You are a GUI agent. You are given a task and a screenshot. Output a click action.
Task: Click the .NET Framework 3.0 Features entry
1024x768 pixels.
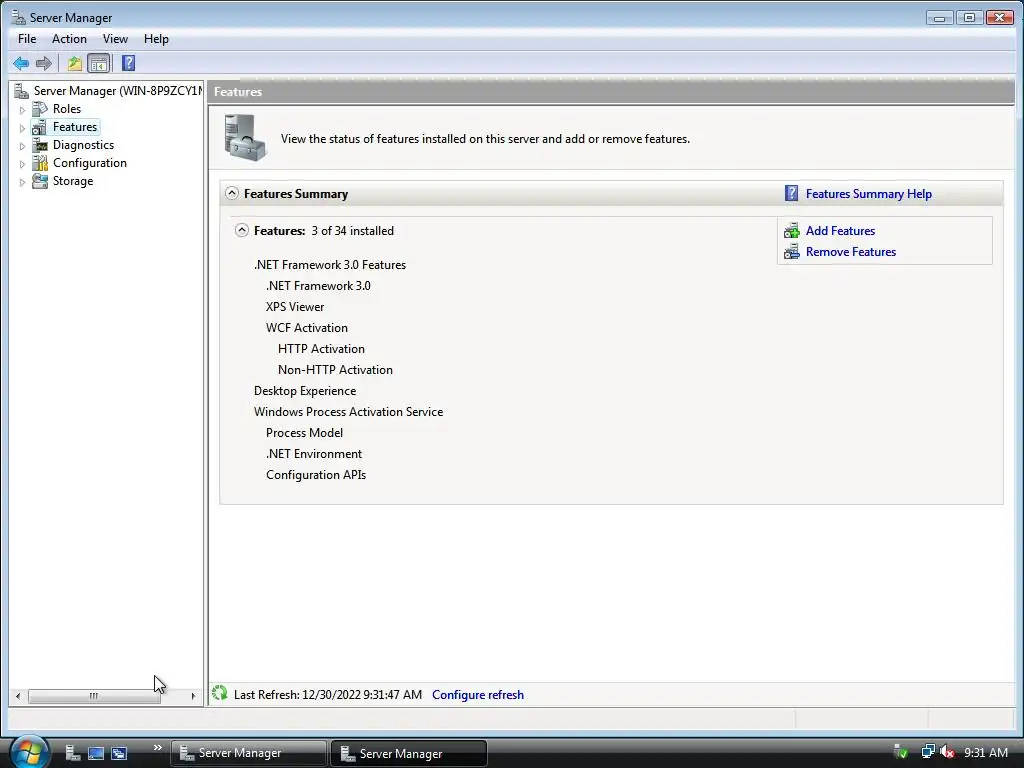pos(330,264)
